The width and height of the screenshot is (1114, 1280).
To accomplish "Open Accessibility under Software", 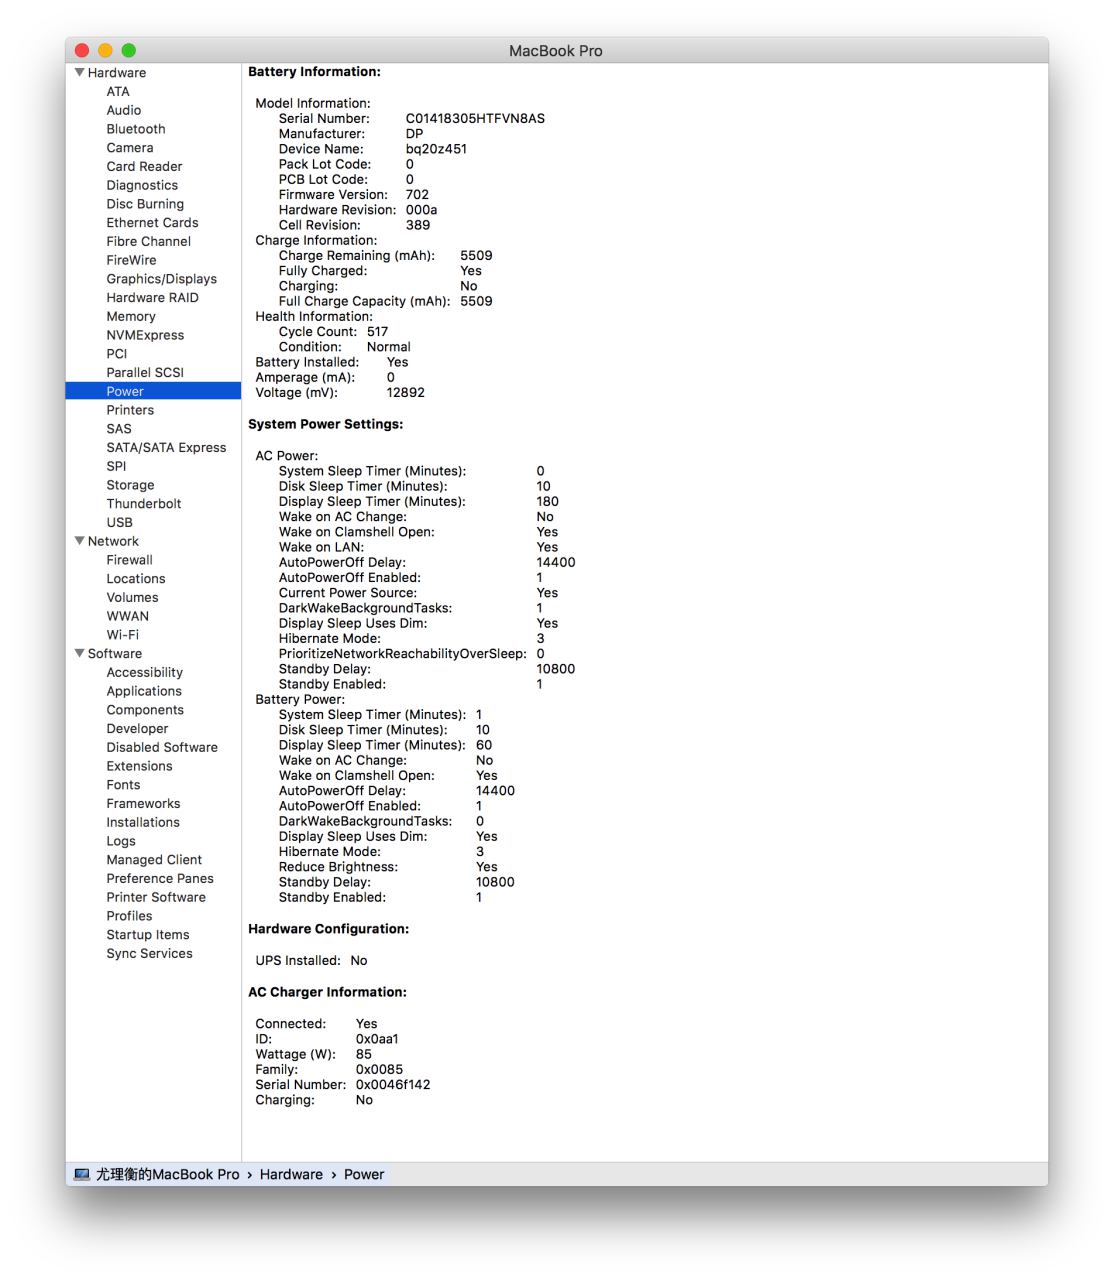I will tap(145, 672).
